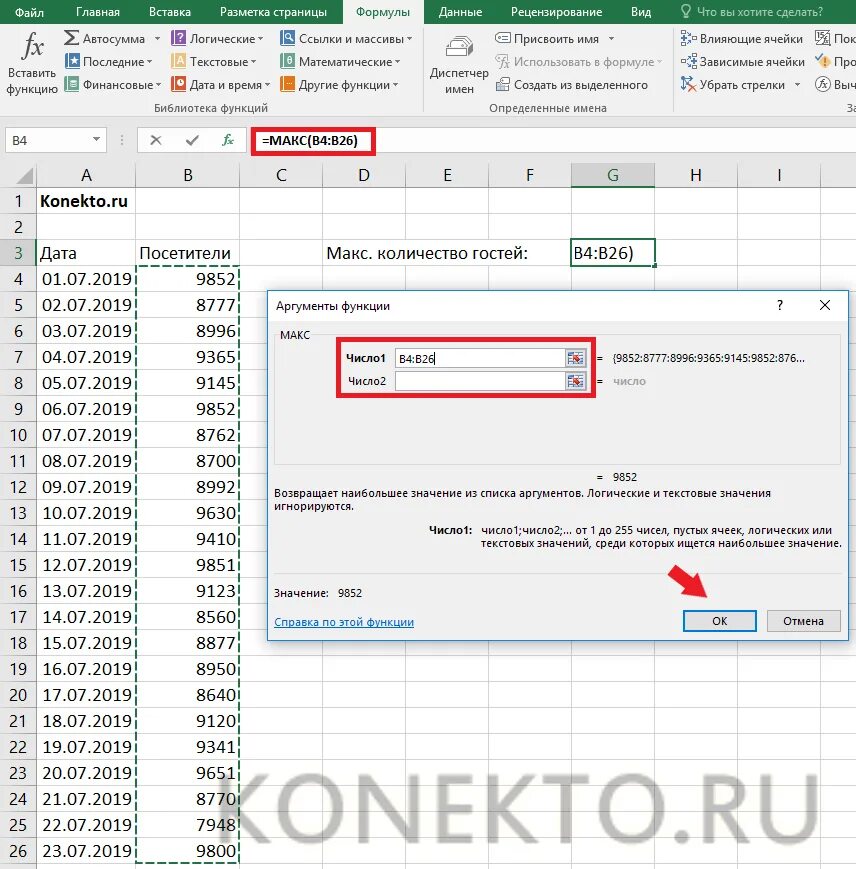Switch to the Главная tab
This screenshot has width=856, height=869.
coord(98,12)
